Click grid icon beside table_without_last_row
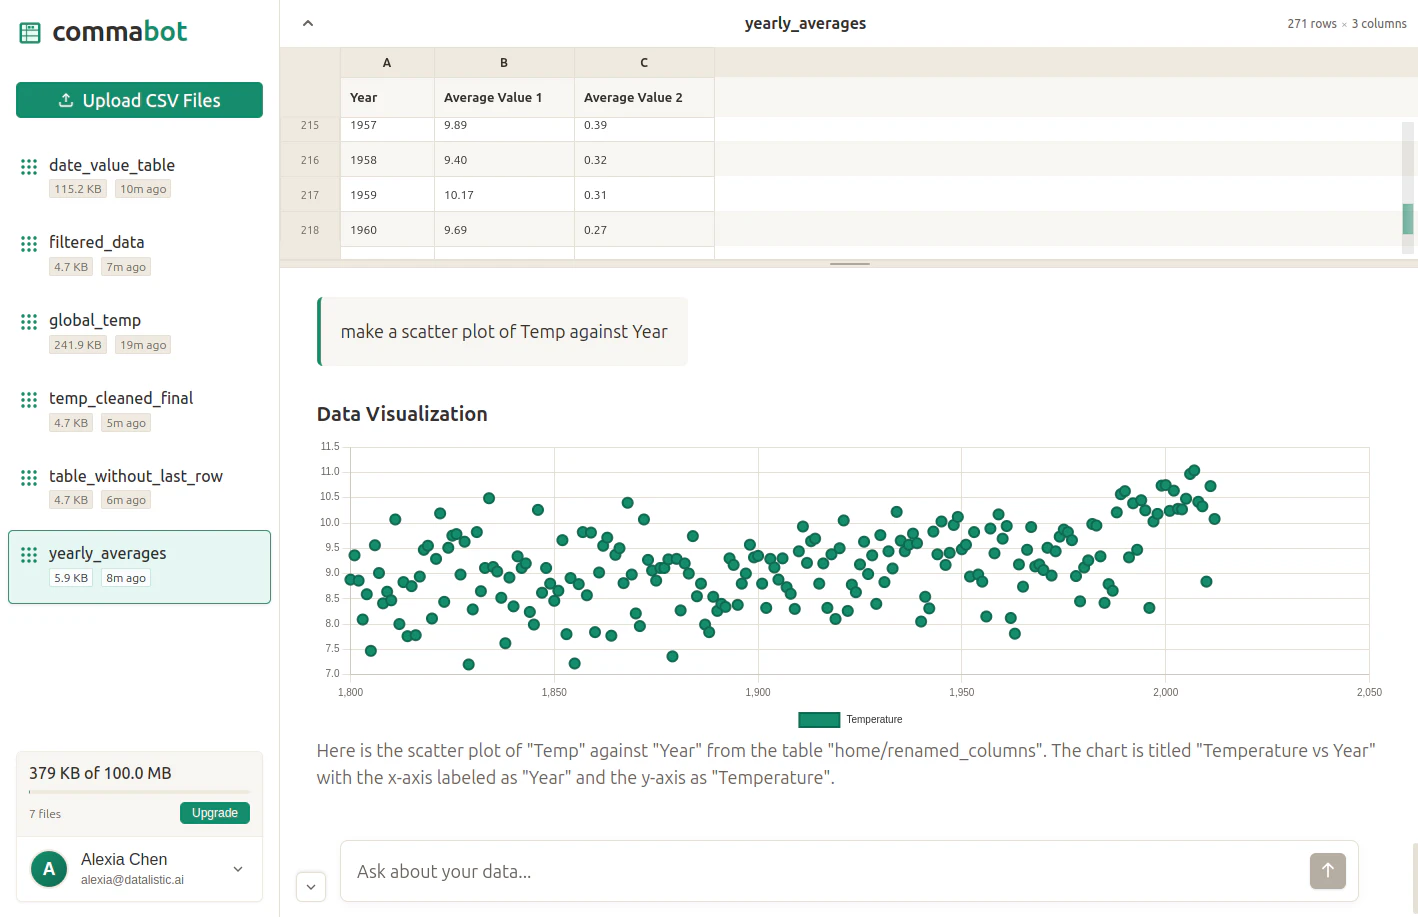Screen dimensions: 1418x917 (29, 478)
